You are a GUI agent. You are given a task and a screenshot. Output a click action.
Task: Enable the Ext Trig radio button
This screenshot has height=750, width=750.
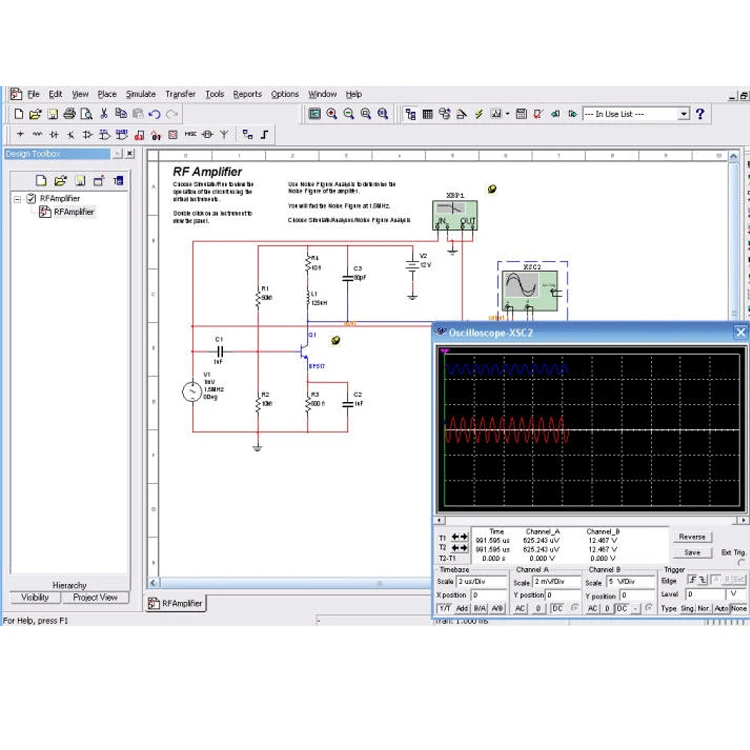(x=741, y=562)
